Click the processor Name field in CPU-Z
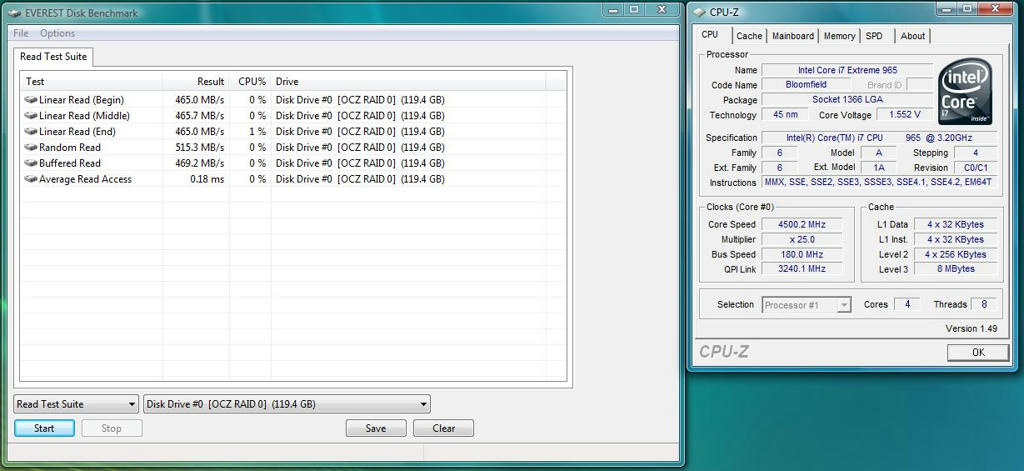 (848, 70)
